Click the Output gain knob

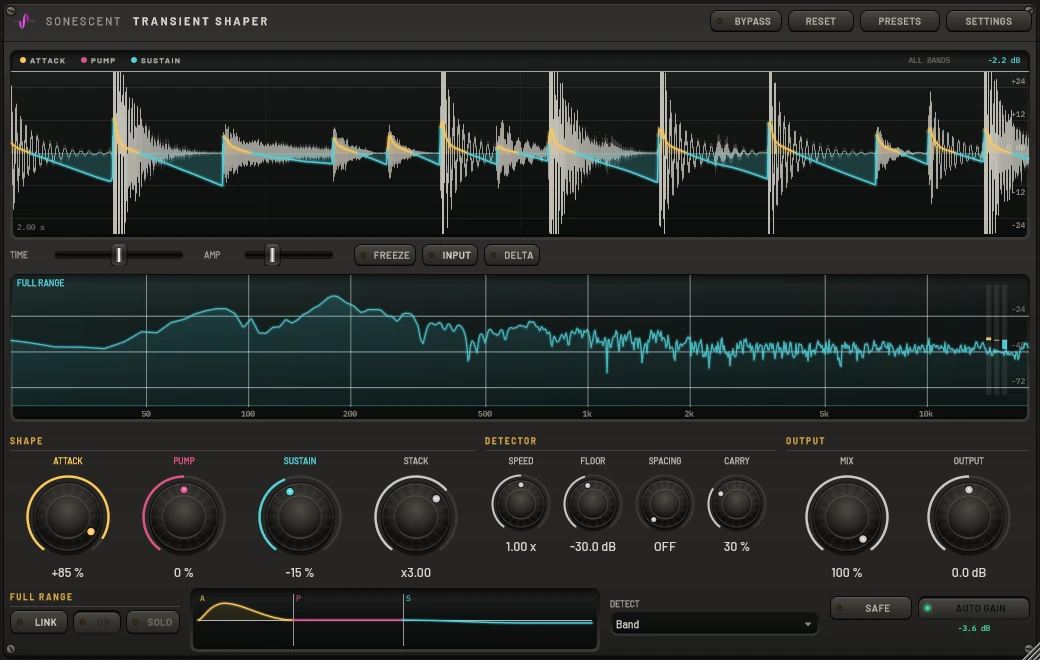pyautogui.click(x=968, y=516)
